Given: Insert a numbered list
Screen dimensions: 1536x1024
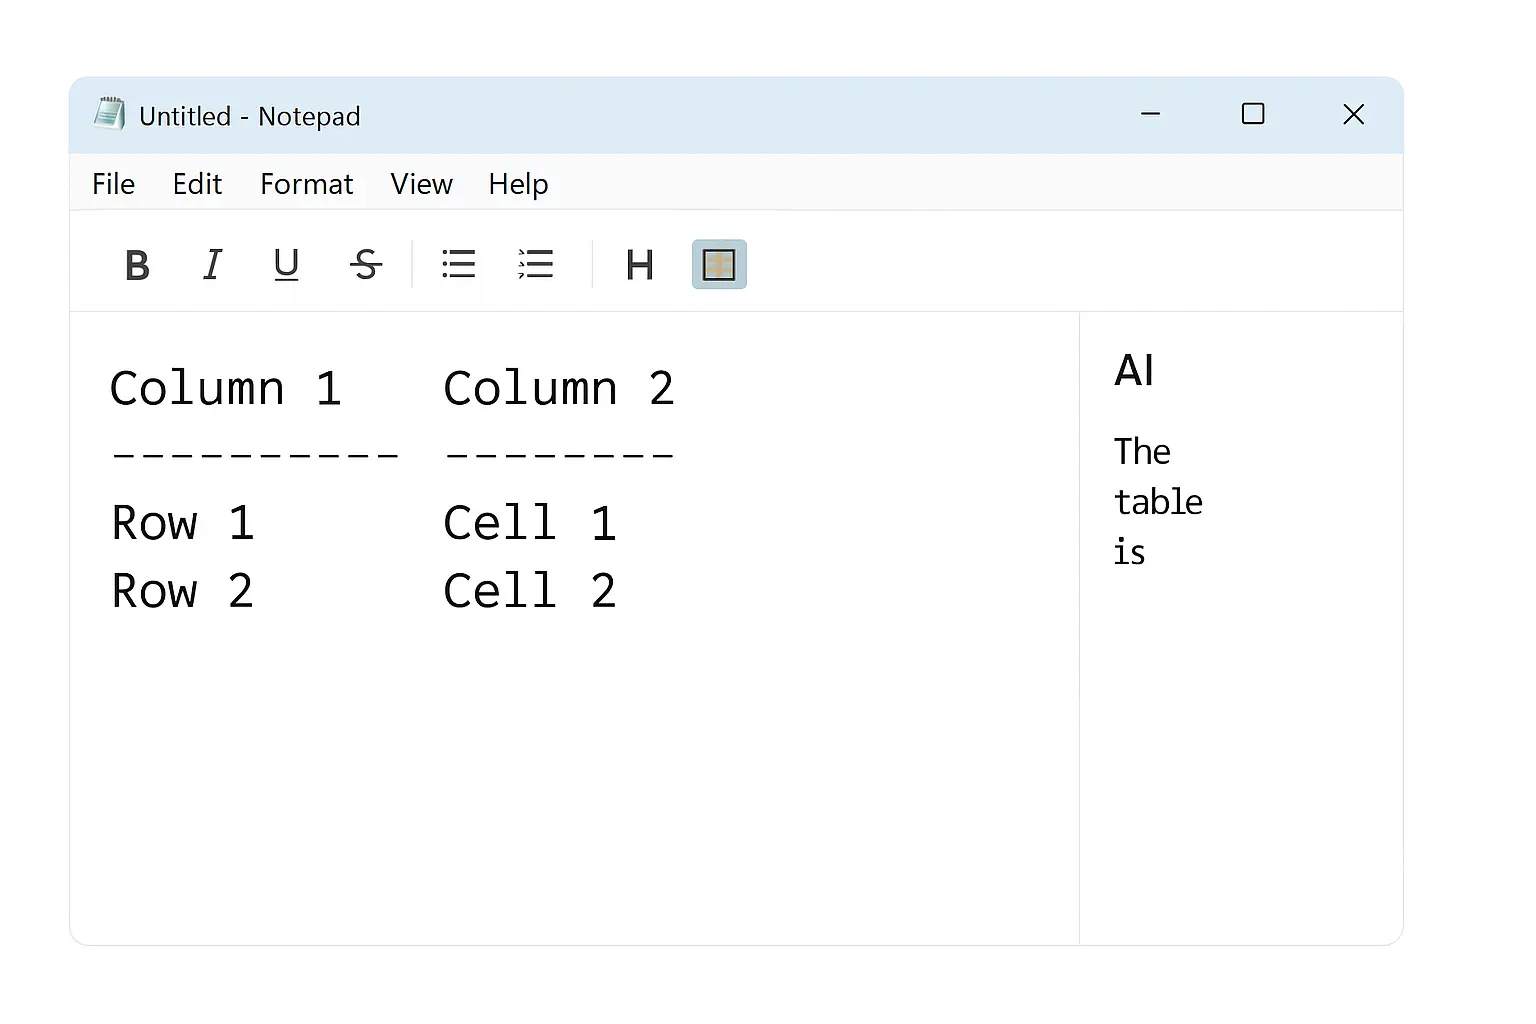Looking at the screenshot, I should pyautogui.click(x=536, y=265).
